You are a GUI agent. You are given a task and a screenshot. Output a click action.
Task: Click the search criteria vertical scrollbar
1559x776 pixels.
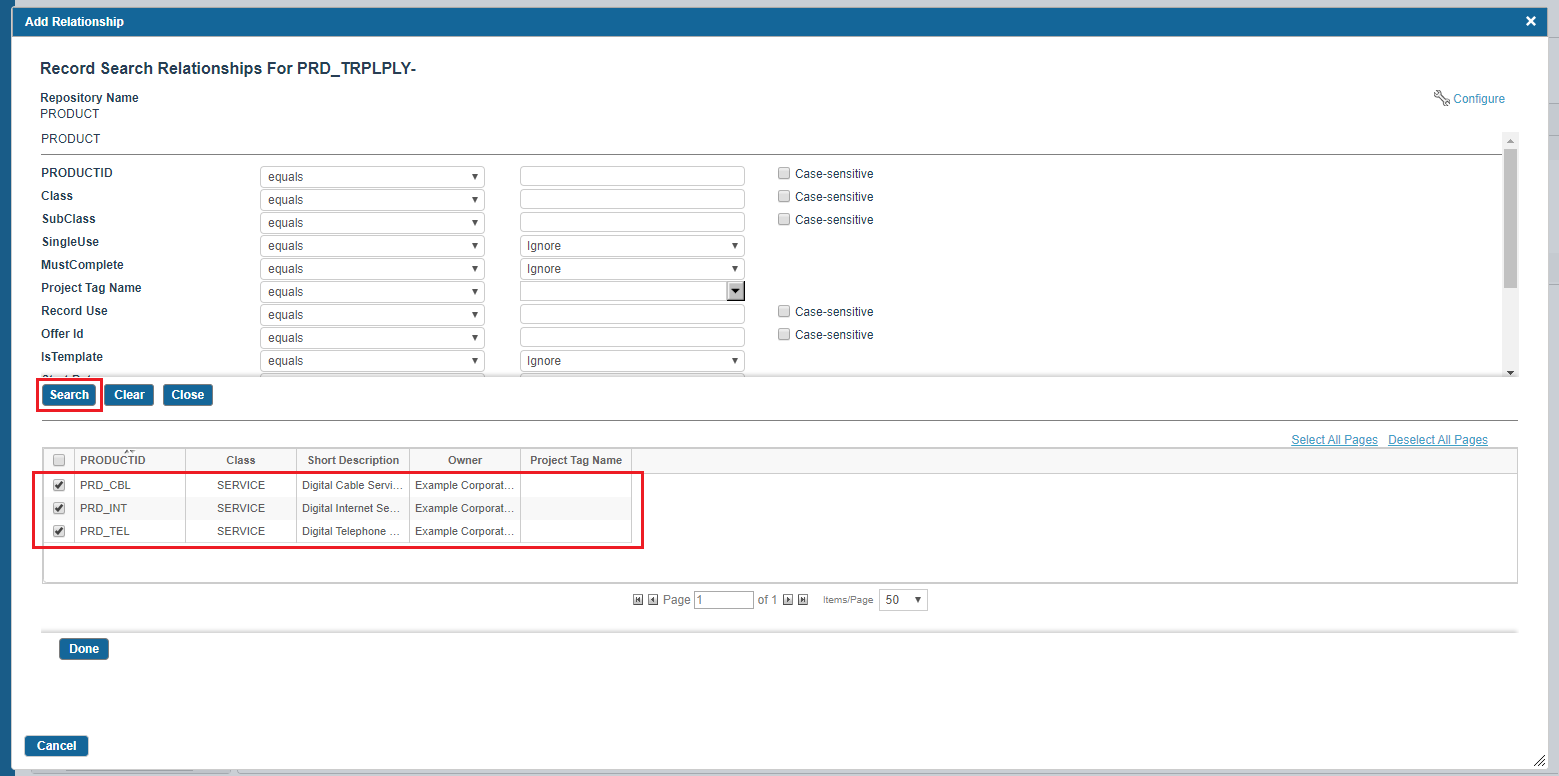[1510, 218]
